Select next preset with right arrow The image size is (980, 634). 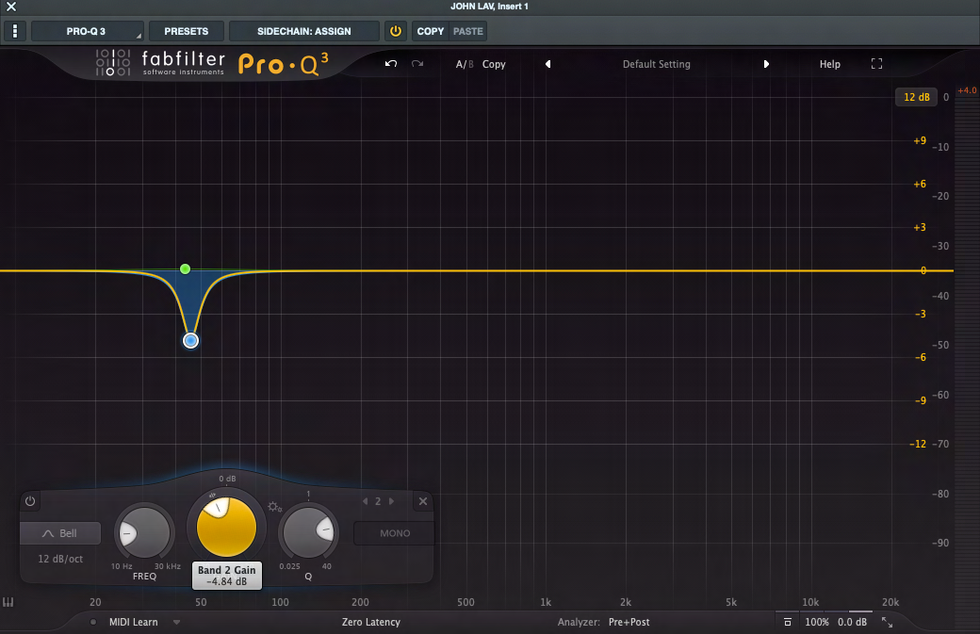(766, 64)
